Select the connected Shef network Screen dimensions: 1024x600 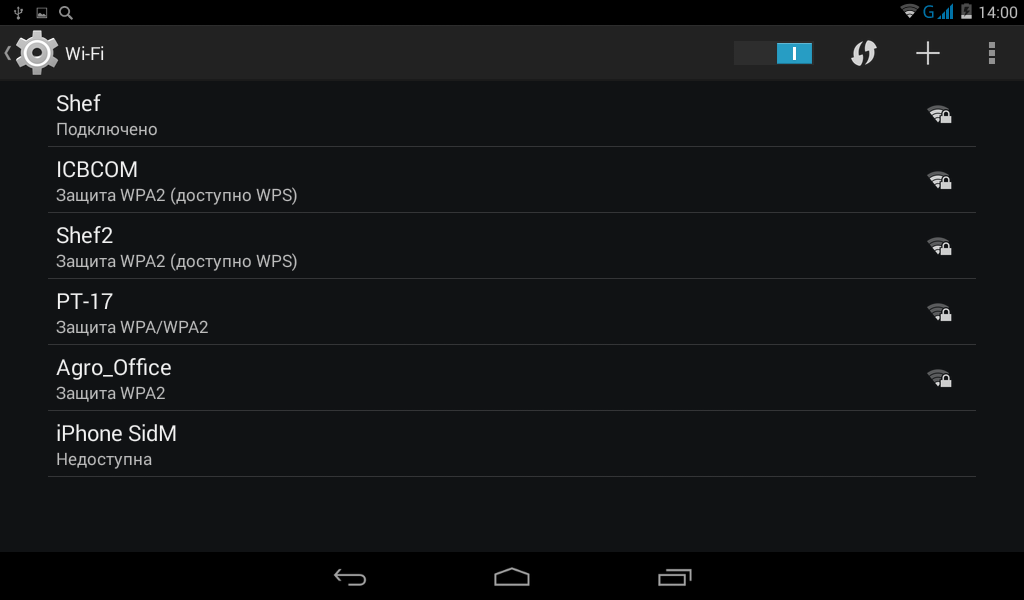pyautogui.click(x=512, y=114)
